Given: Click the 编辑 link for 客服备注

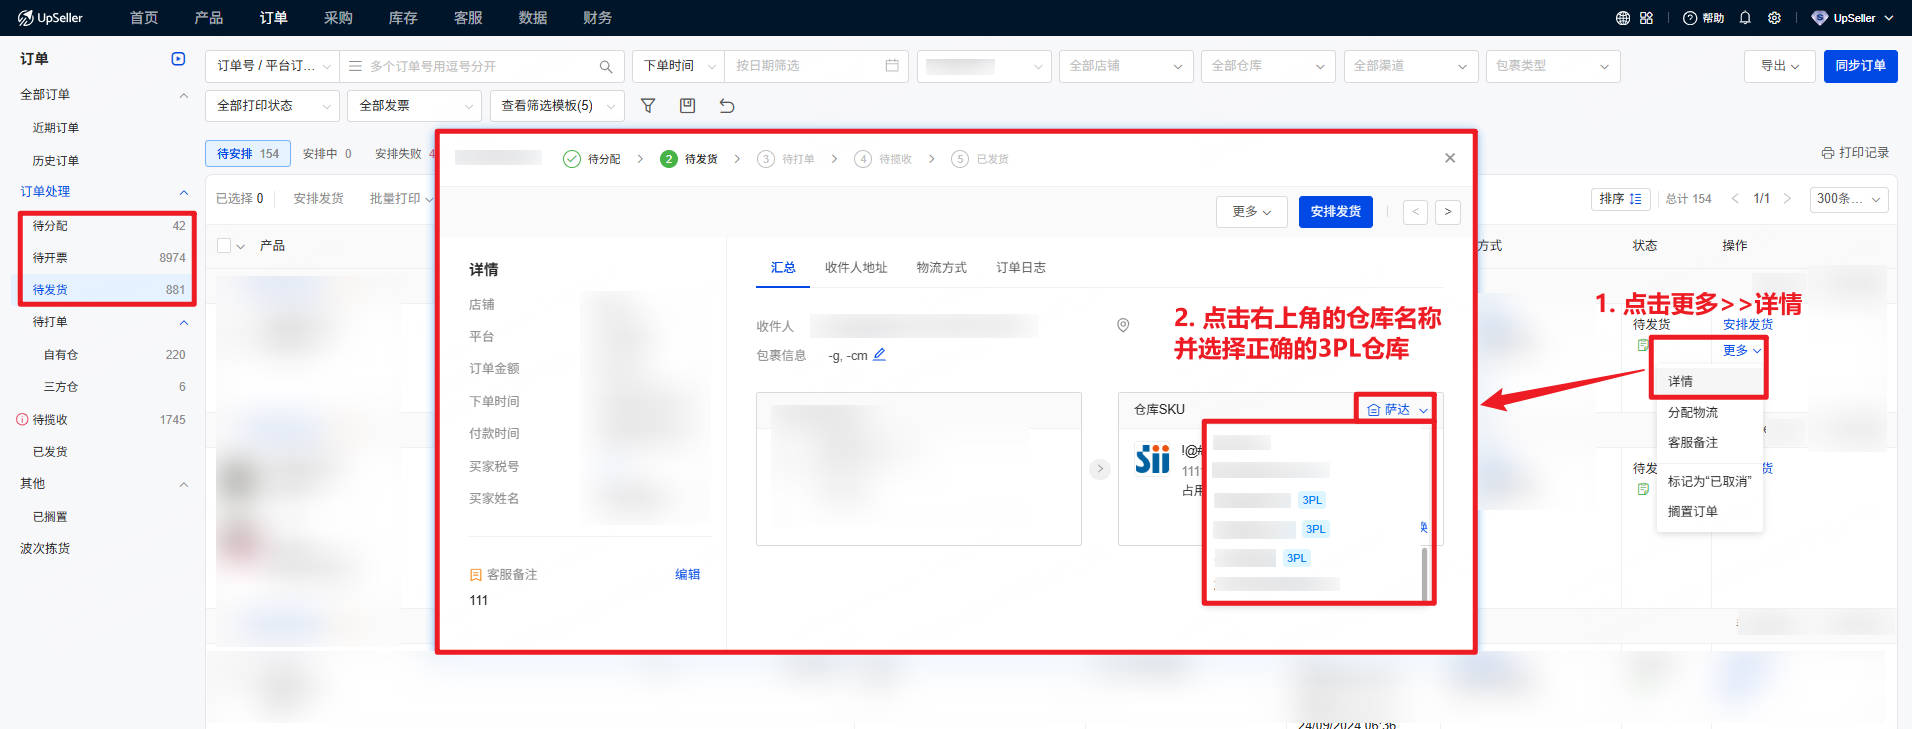Looking at the screenshot, I should point(687,575).
